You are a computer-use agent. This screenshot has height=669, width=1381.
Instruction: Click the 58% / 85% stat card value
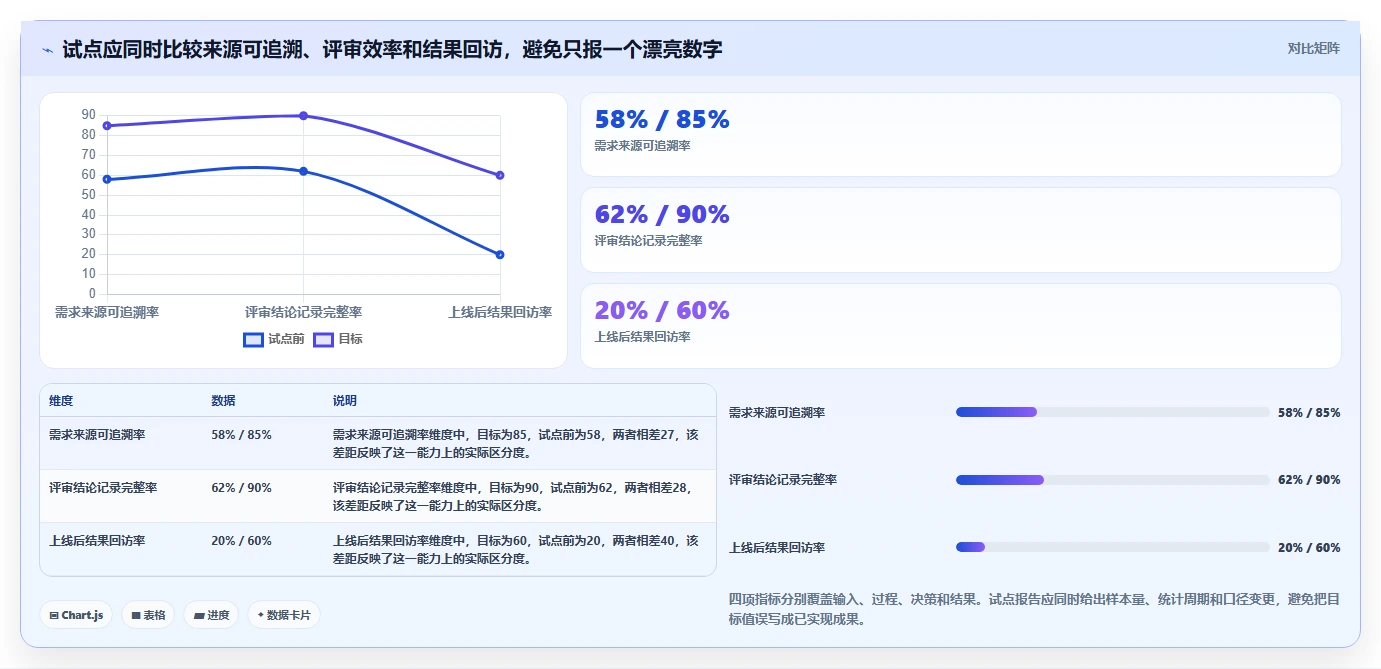(x=662, y=119)
